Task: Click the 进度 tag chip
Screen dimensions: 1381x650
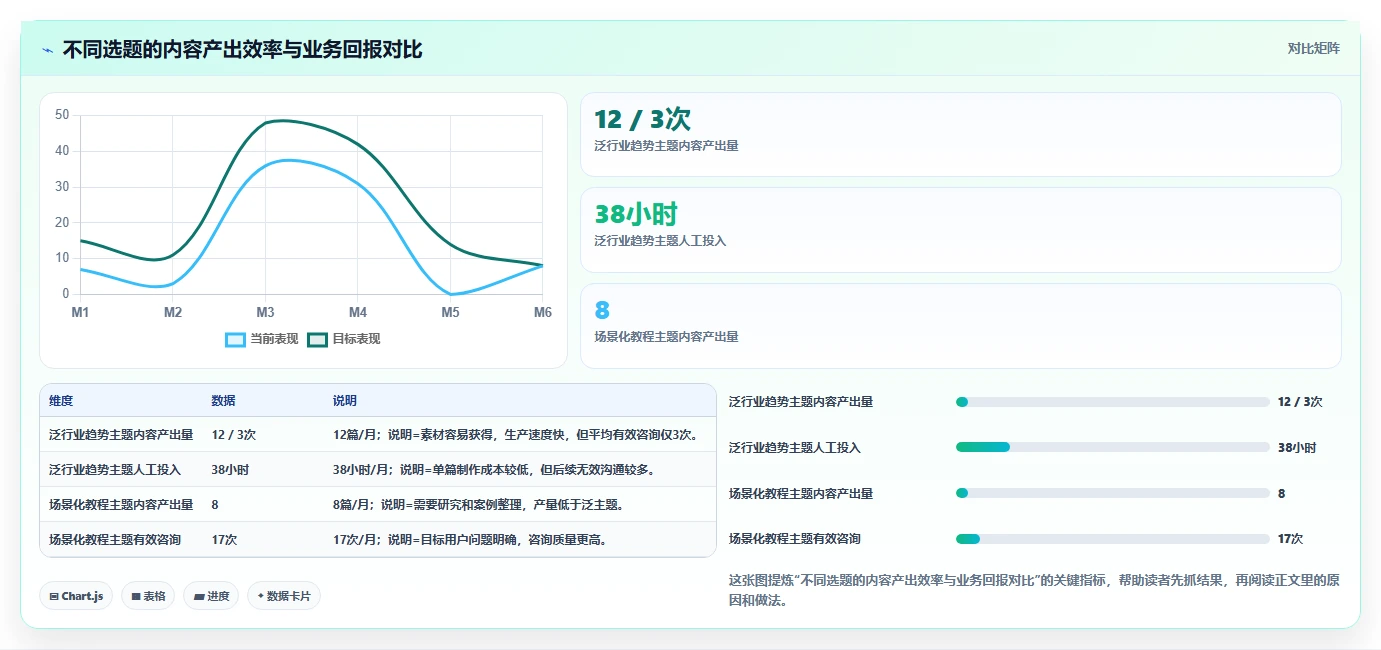Action: [211, 596]
